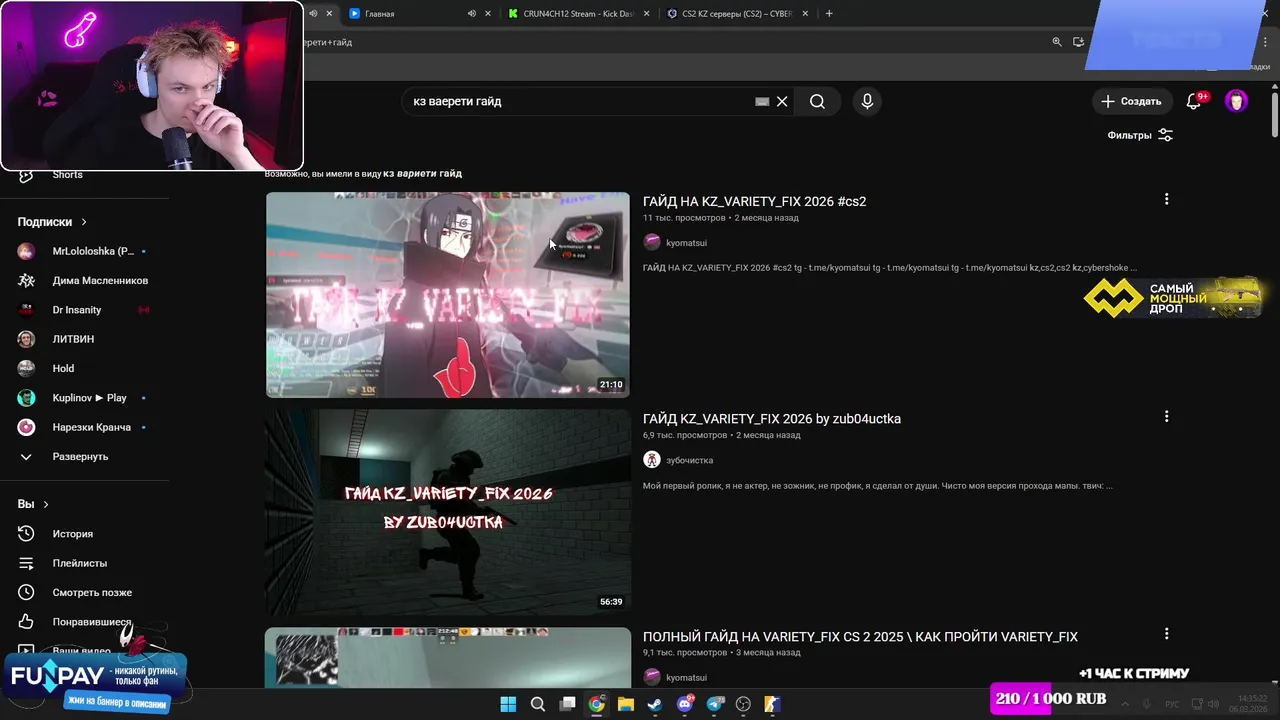Open File Explorer from the taskbar
This screenshot has width=1280, height=720.
click(626, 704)
